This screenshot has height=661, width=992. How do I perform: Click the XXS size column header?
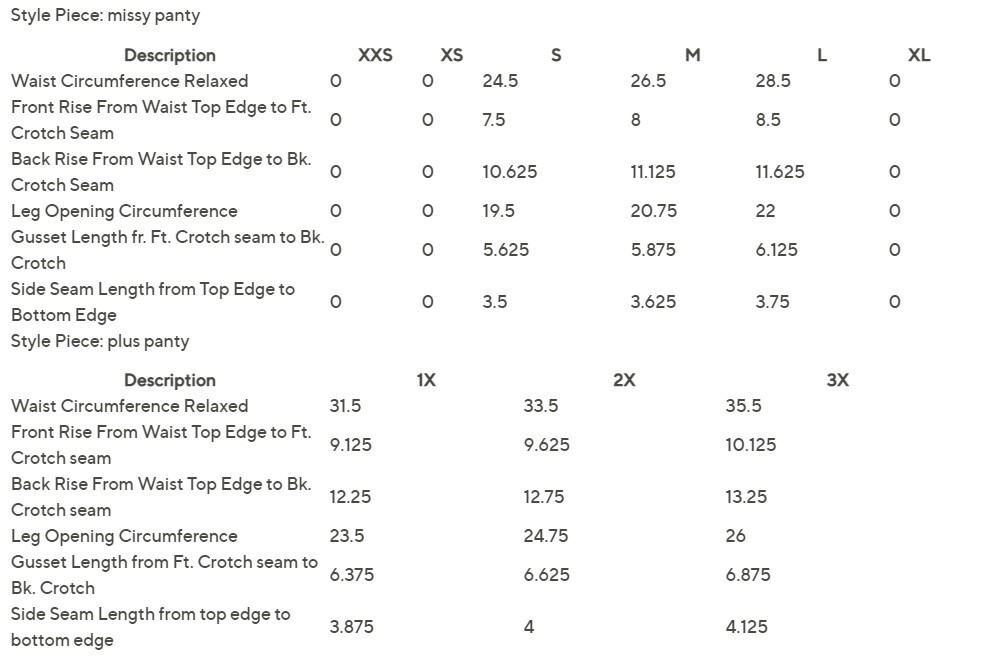pos(375,55)
